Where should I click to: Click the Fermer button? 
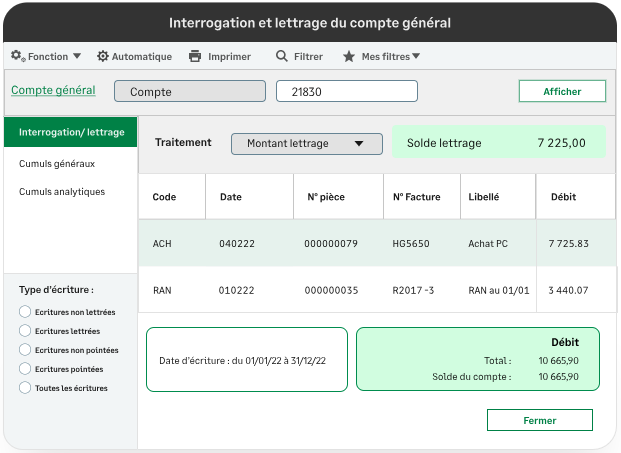(539, 420)
